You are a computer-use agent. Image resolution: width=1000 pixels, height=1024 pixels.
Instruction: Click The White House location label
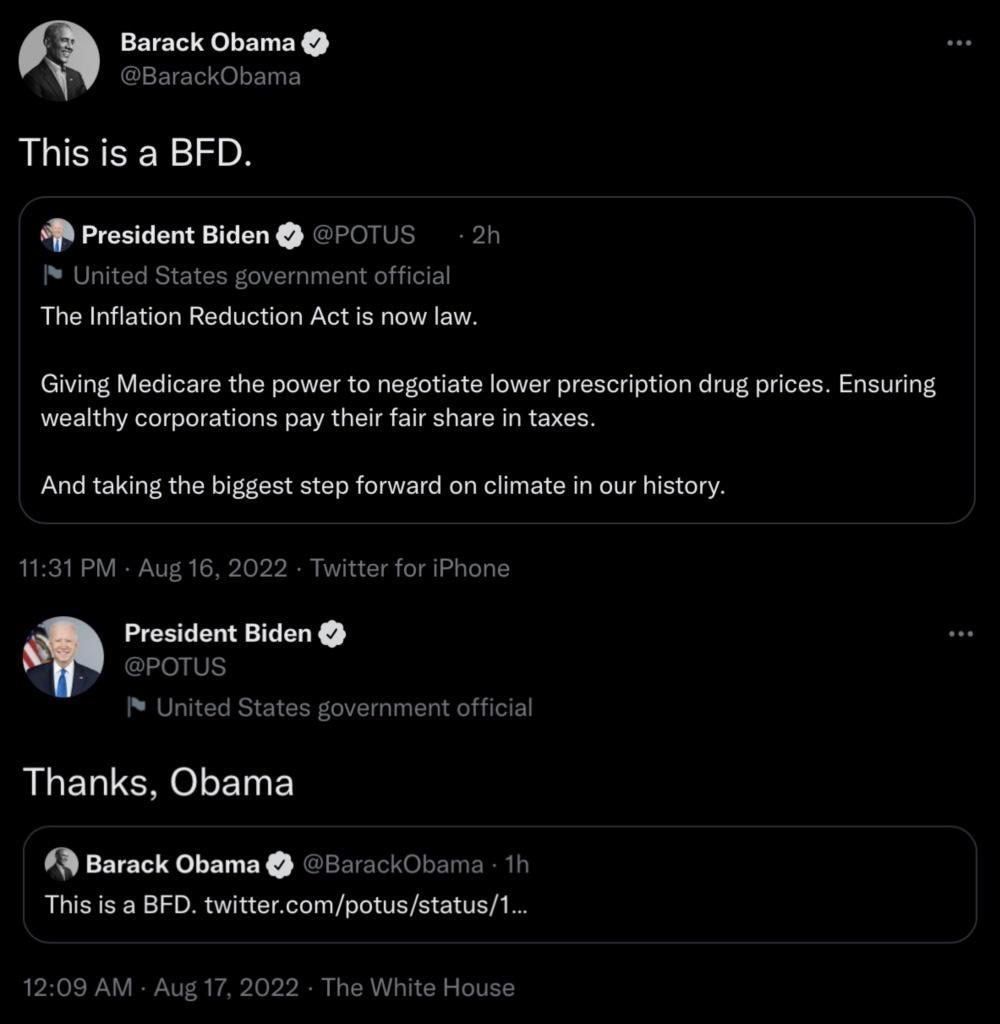pyautogui.click(x=416, y=987)
